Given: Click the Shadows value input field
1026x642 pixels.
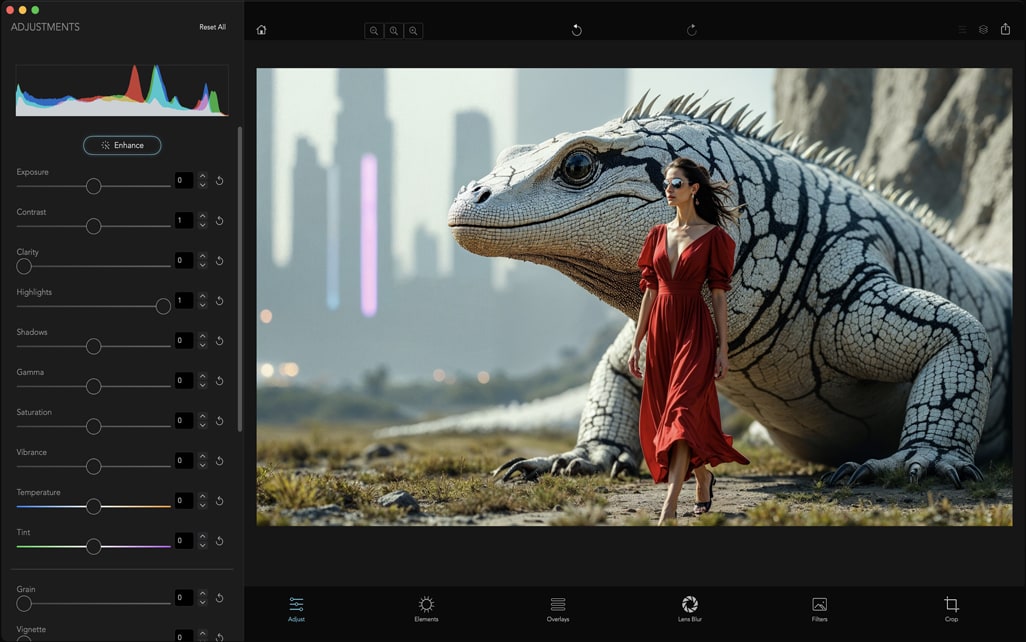Looking at the screenshot, I should pos(184,341).
